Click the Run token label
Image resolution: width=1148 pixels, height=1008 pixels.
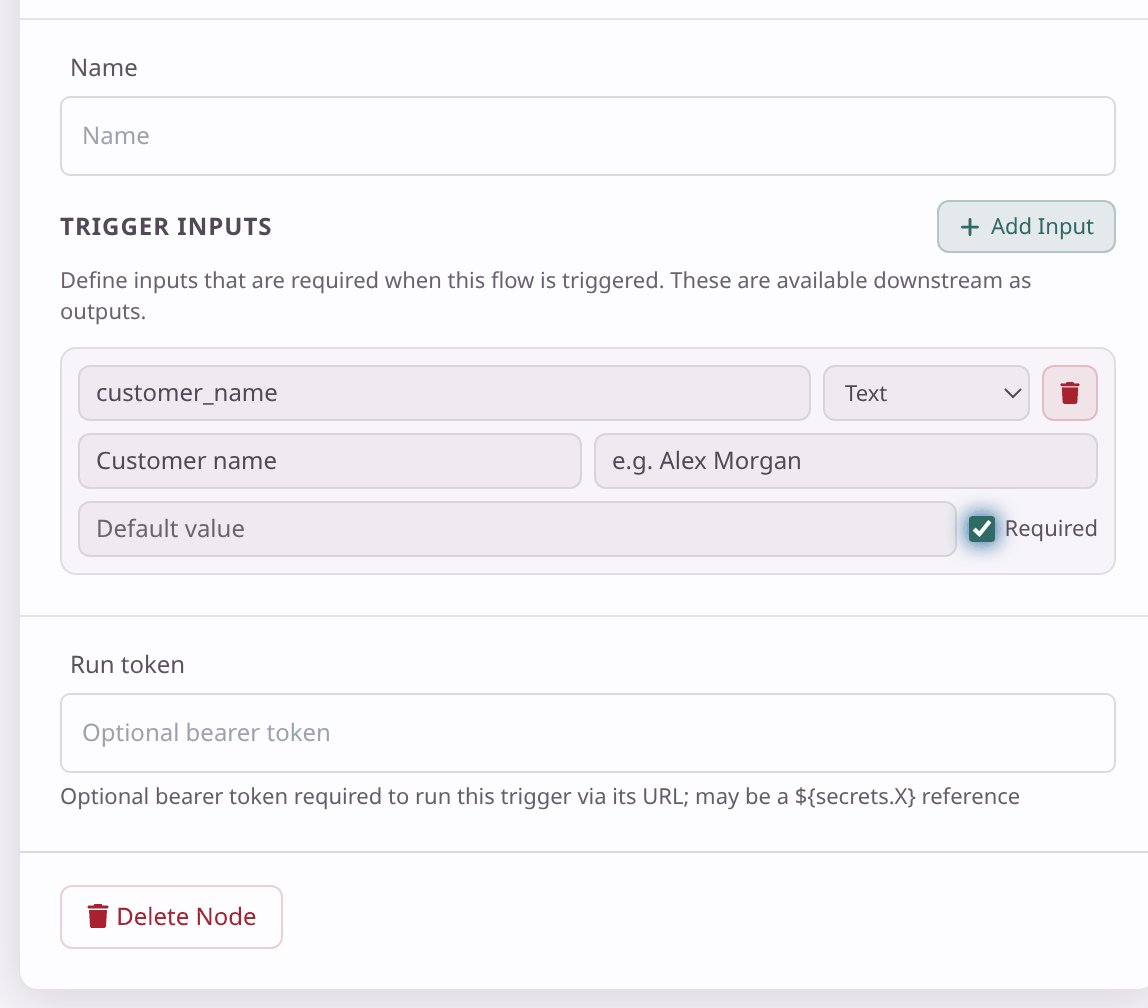click(x=127, y=665)
